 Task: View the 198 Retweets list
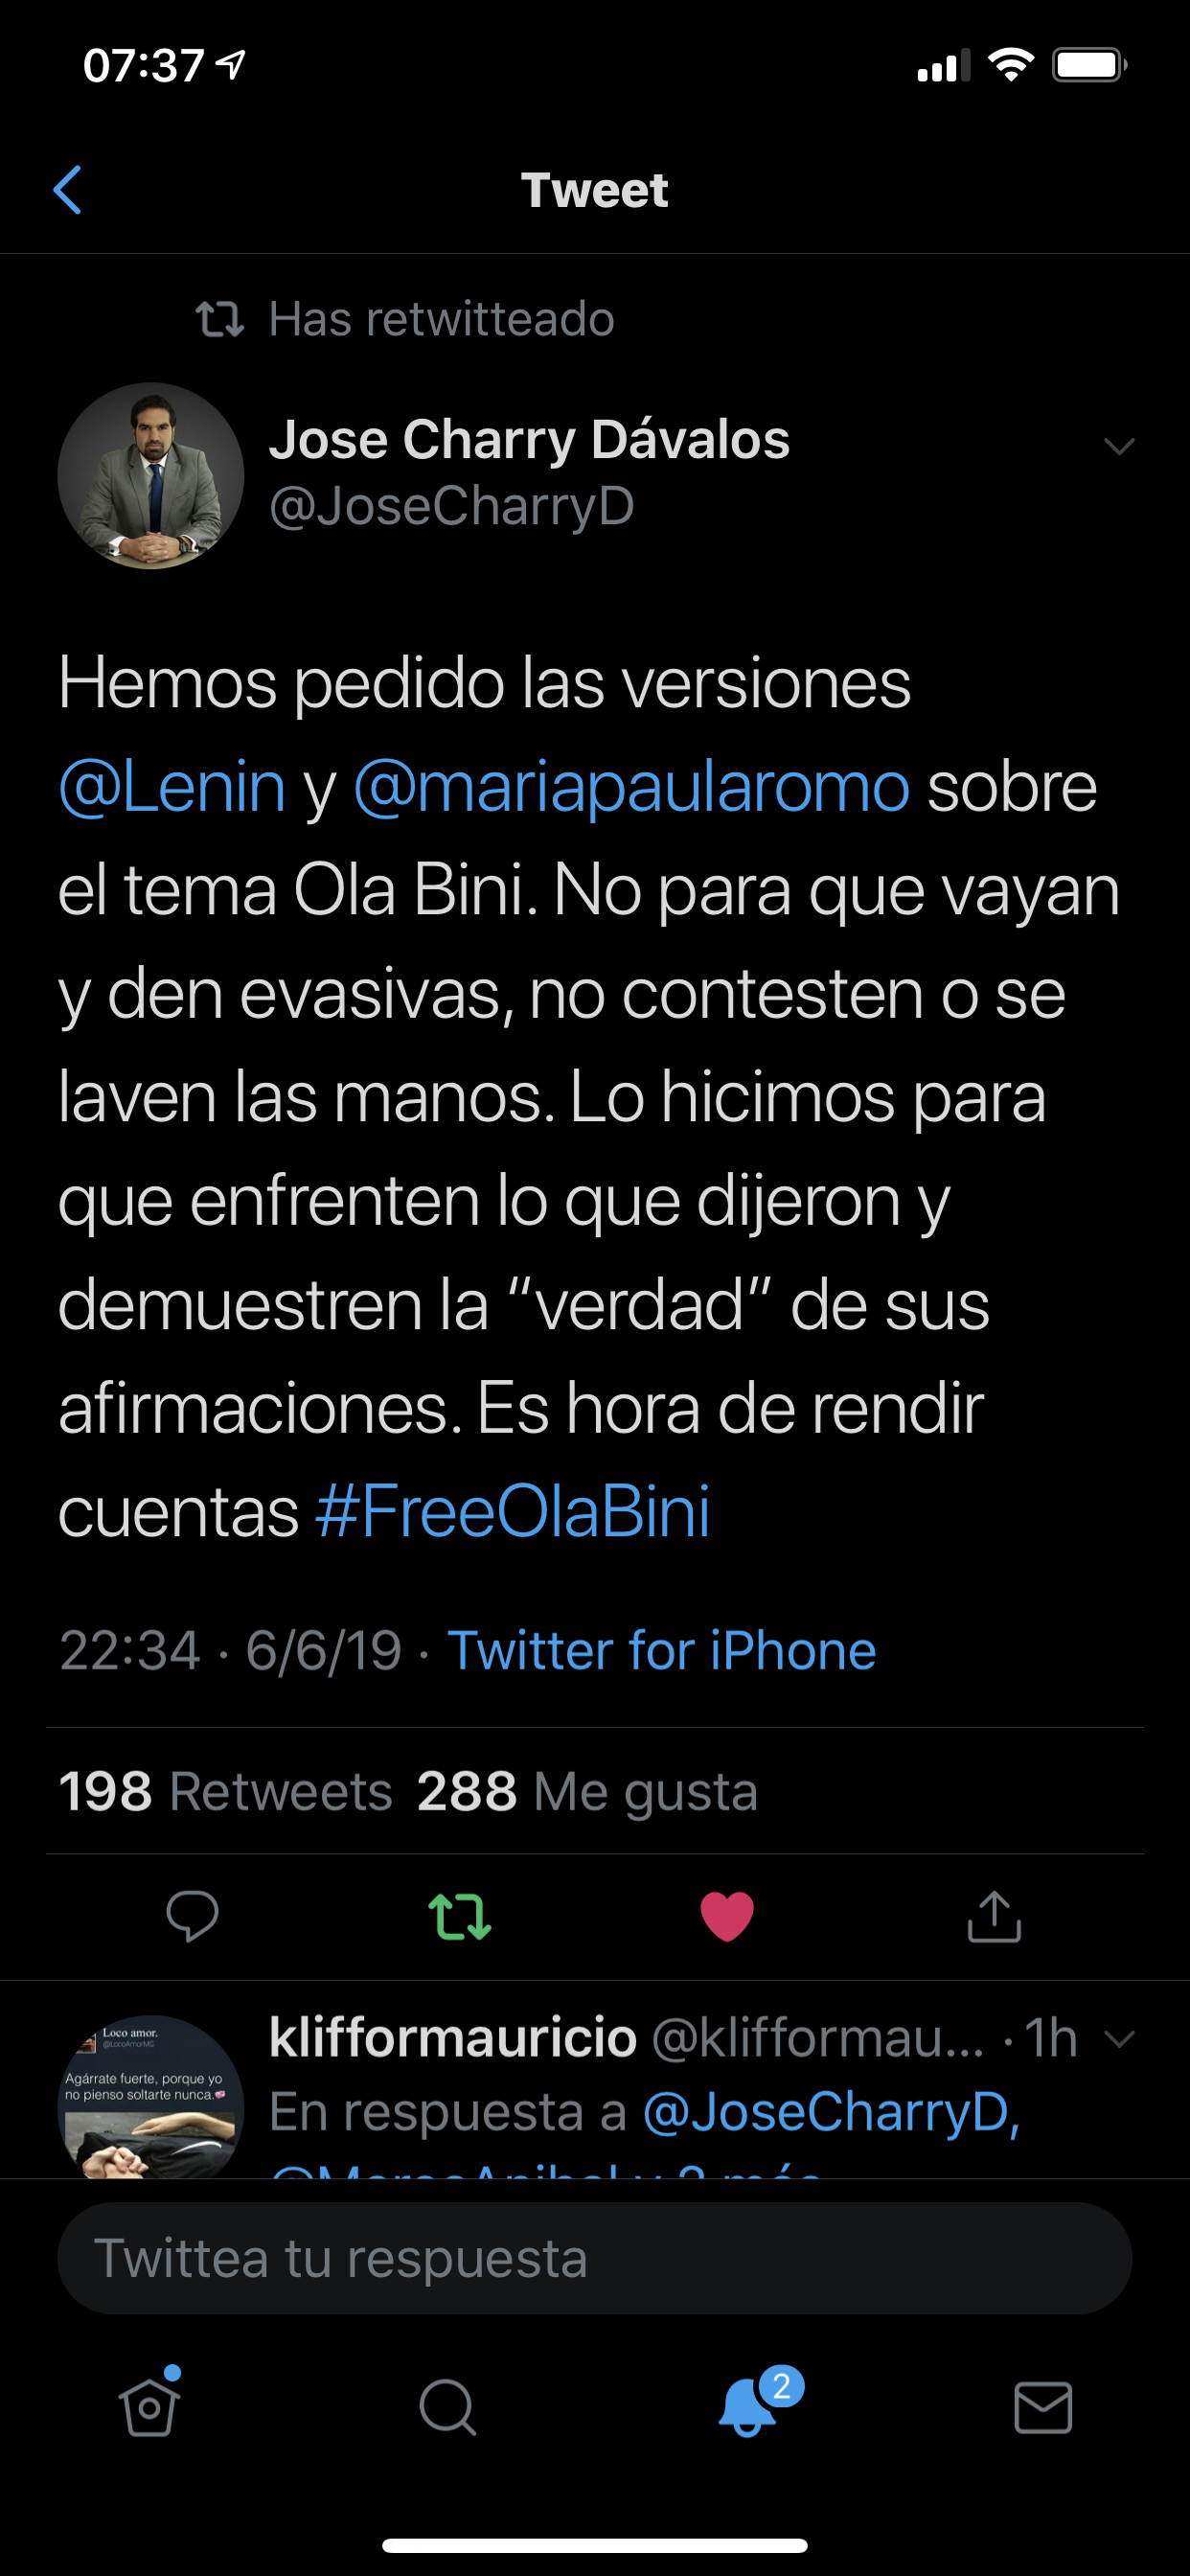pyautogui.click(x=226, y=1791)
